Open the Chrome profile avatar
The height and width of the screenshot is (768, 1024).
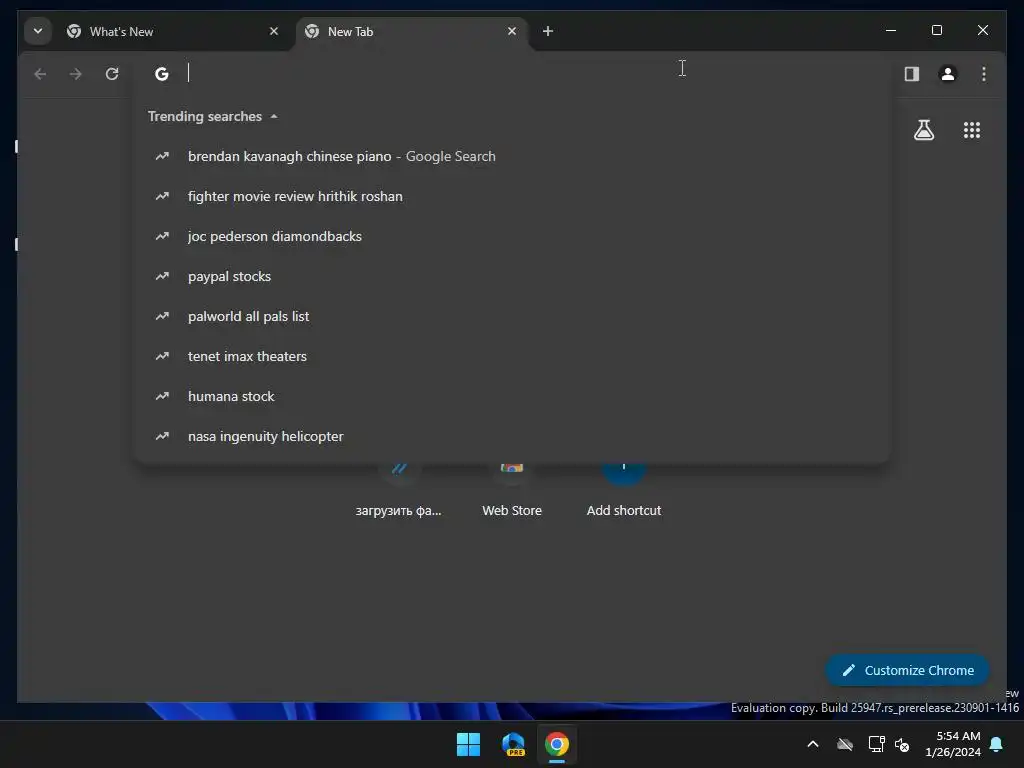(x=948, y=74)
